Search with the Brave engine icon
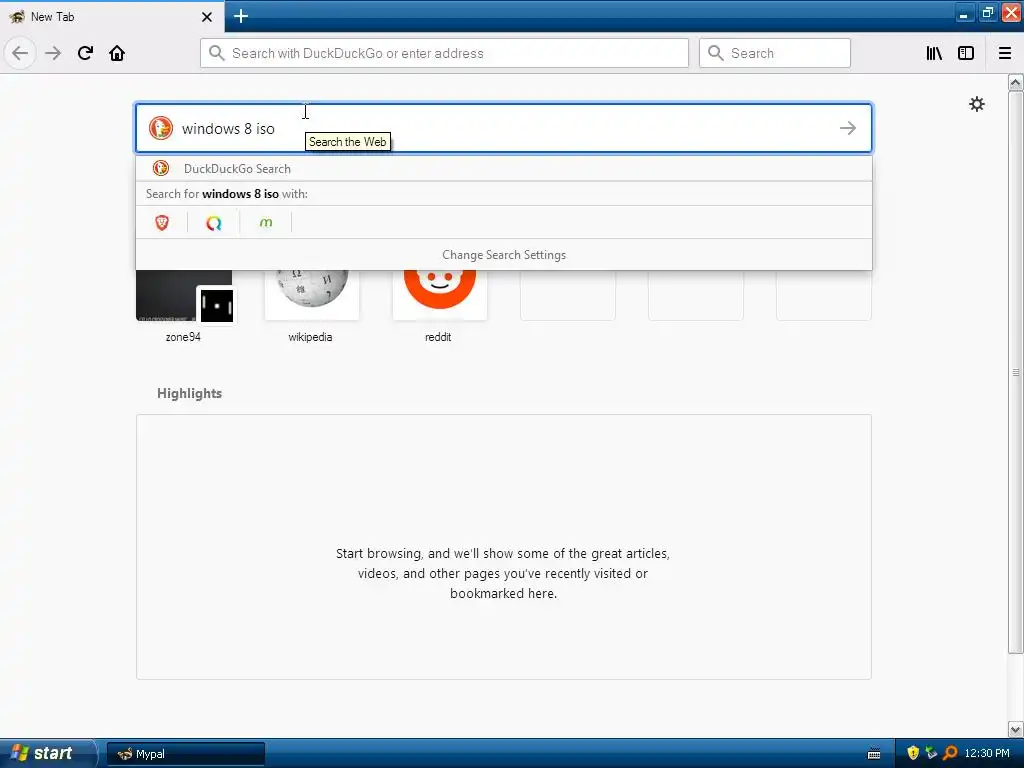 click(162, 223)
